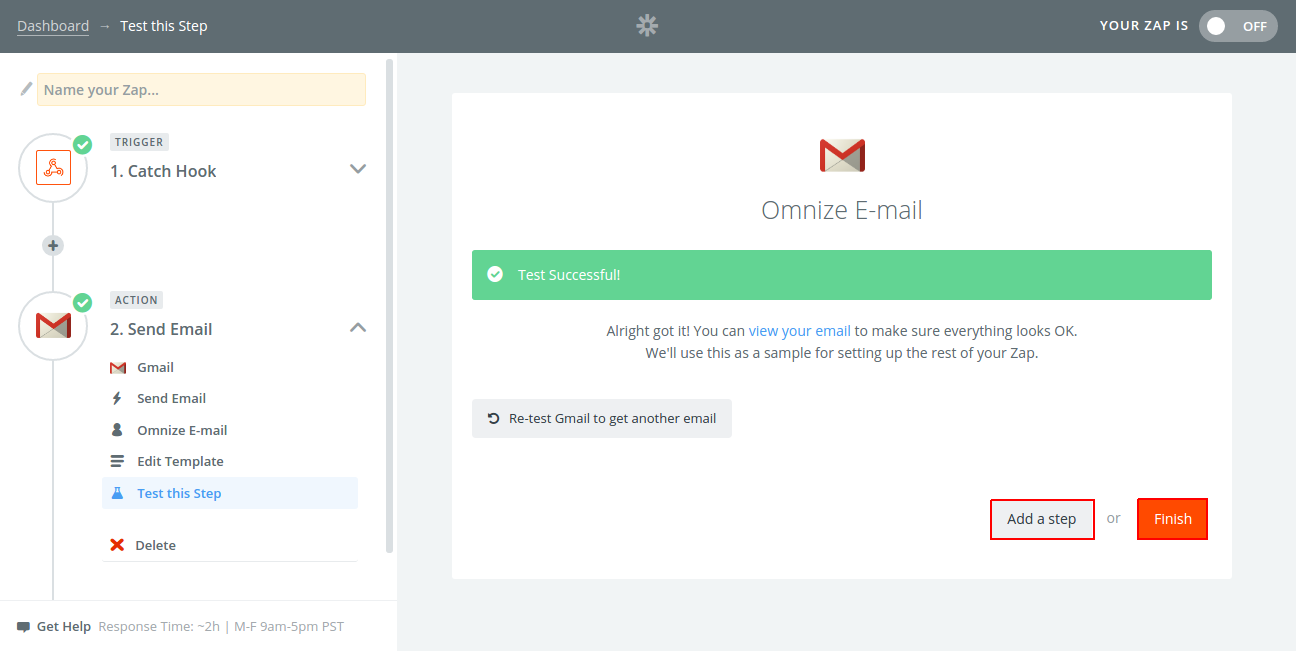Click the Response Time ~2h text

click(x=159, y=627)
